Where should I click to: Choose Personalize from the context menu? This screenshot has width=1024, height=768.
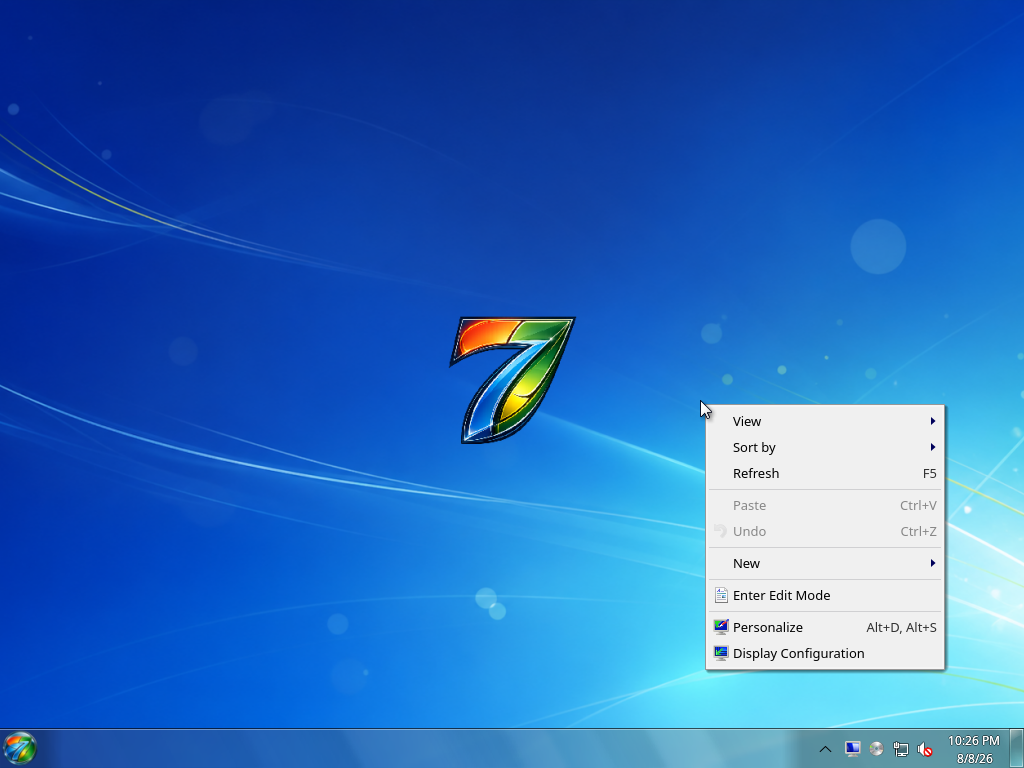825,627
